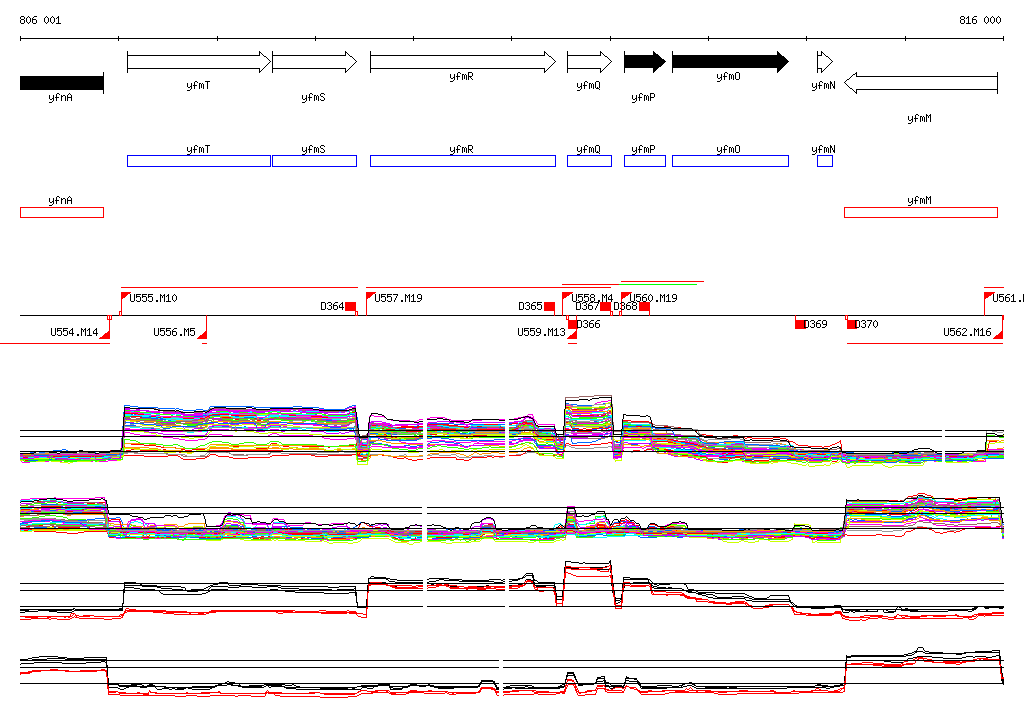Click the black yfmO gene arrow

point(731,62)
